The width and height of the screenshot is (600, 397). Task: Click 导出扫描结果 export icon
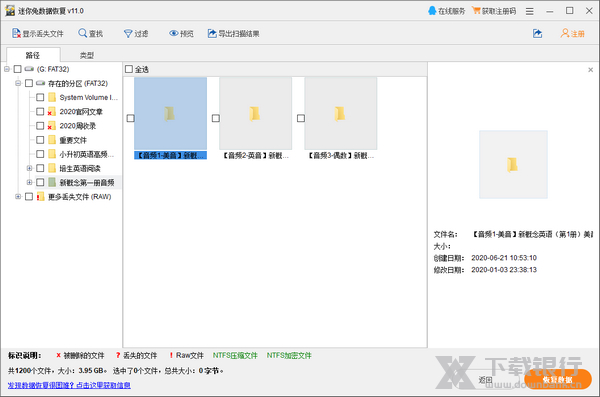click(212, 33)
